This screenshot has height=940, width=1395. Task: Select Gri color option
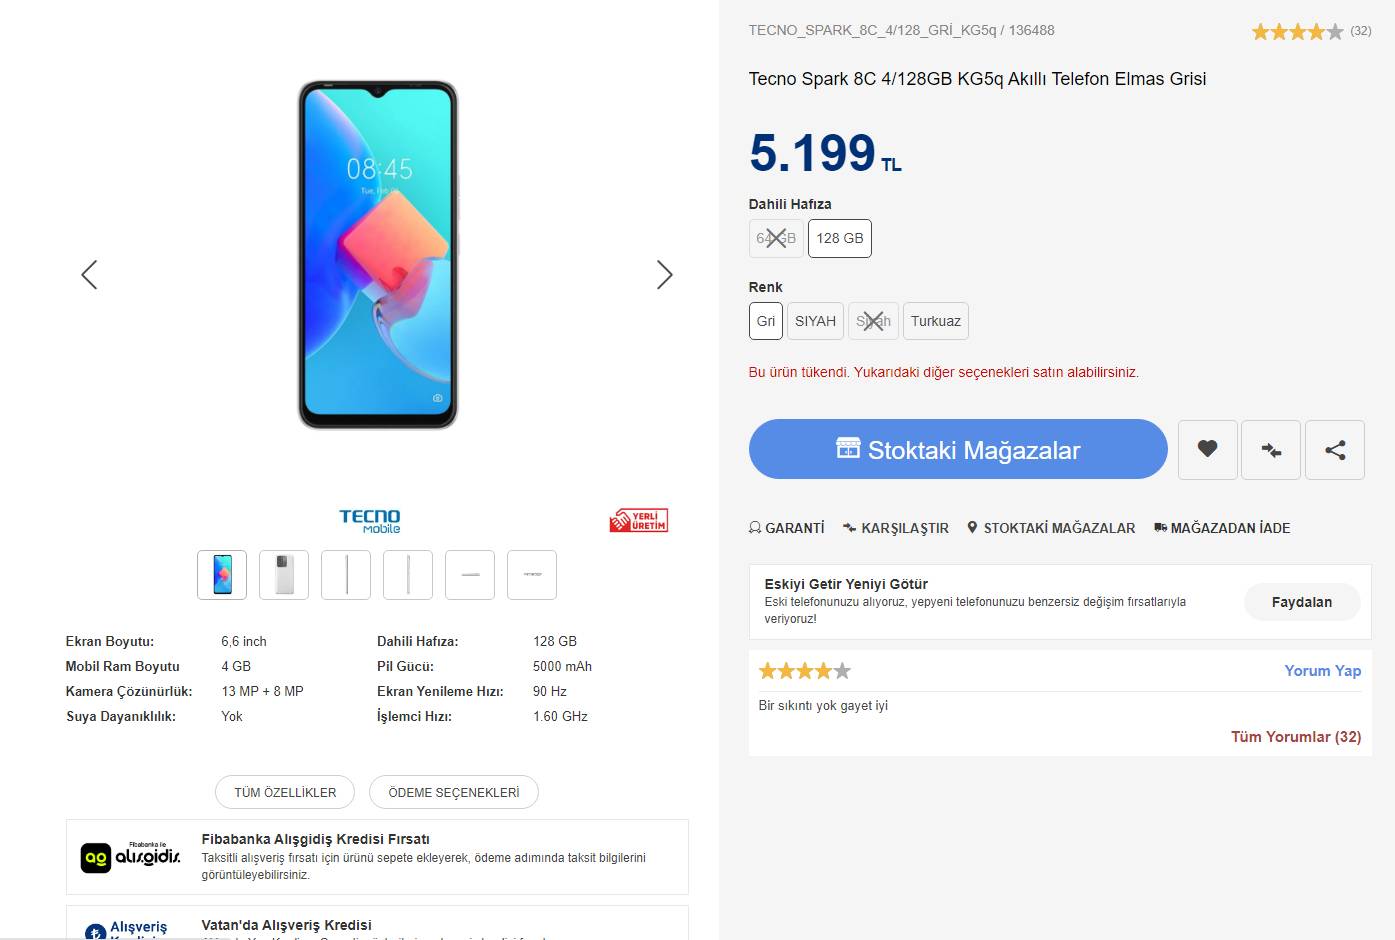765,321
